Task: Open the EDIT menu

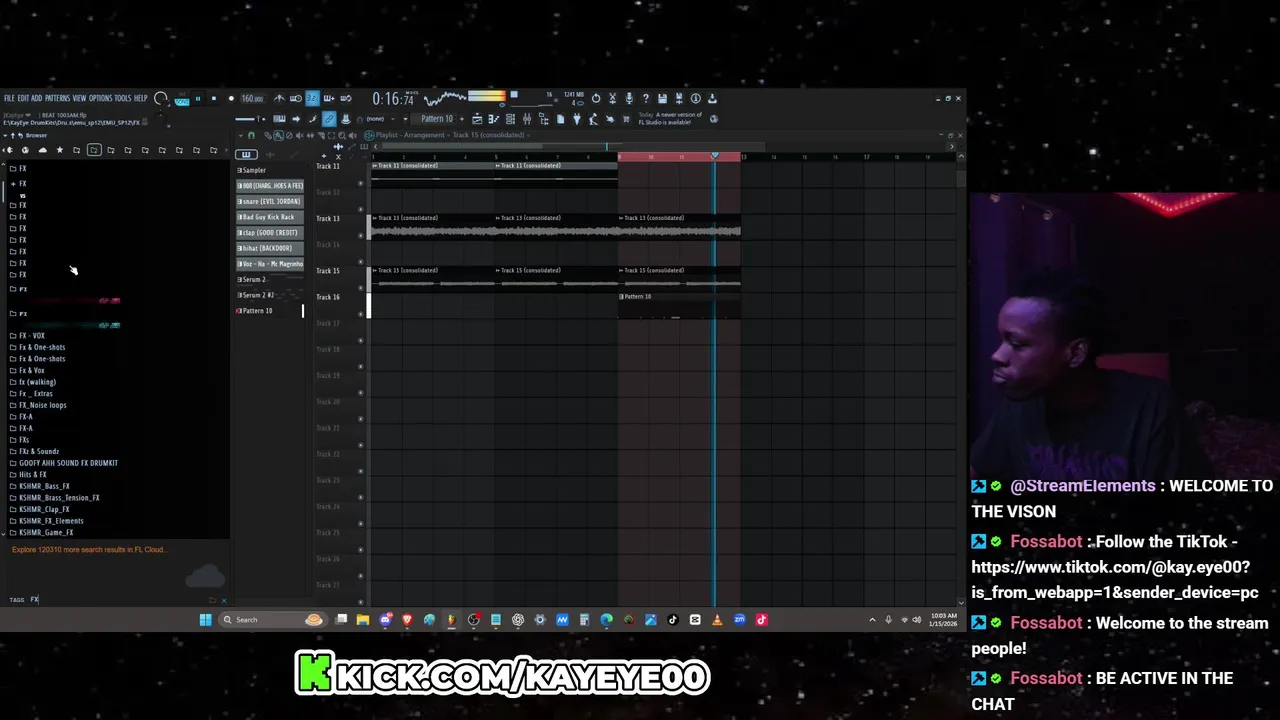Action: click(23, 98)
